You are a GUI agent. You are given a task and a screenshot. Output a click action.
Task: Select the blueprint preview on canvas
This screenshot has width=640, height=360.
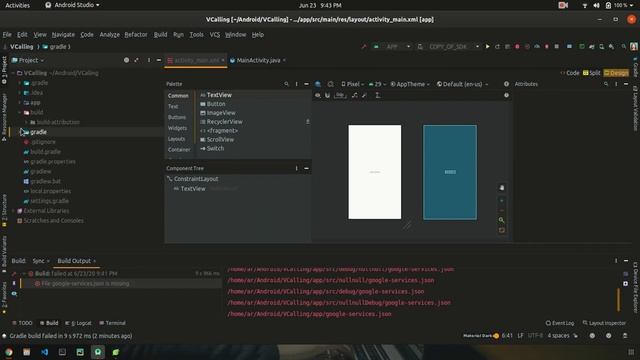(450, 172)
